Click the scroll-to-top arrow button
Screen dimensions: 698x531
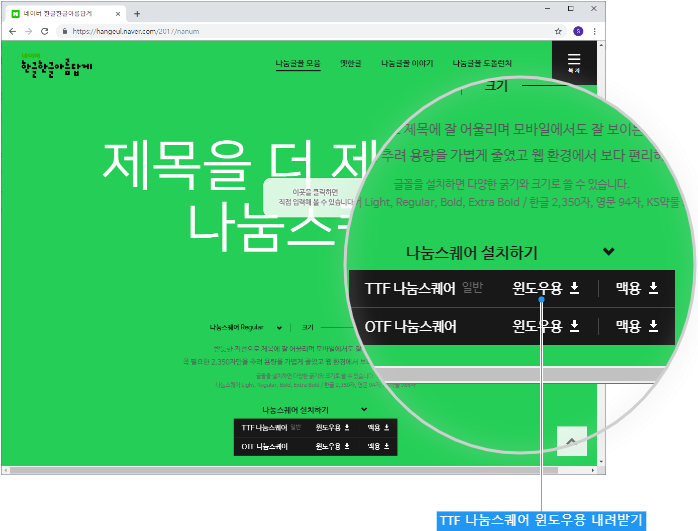572,441
